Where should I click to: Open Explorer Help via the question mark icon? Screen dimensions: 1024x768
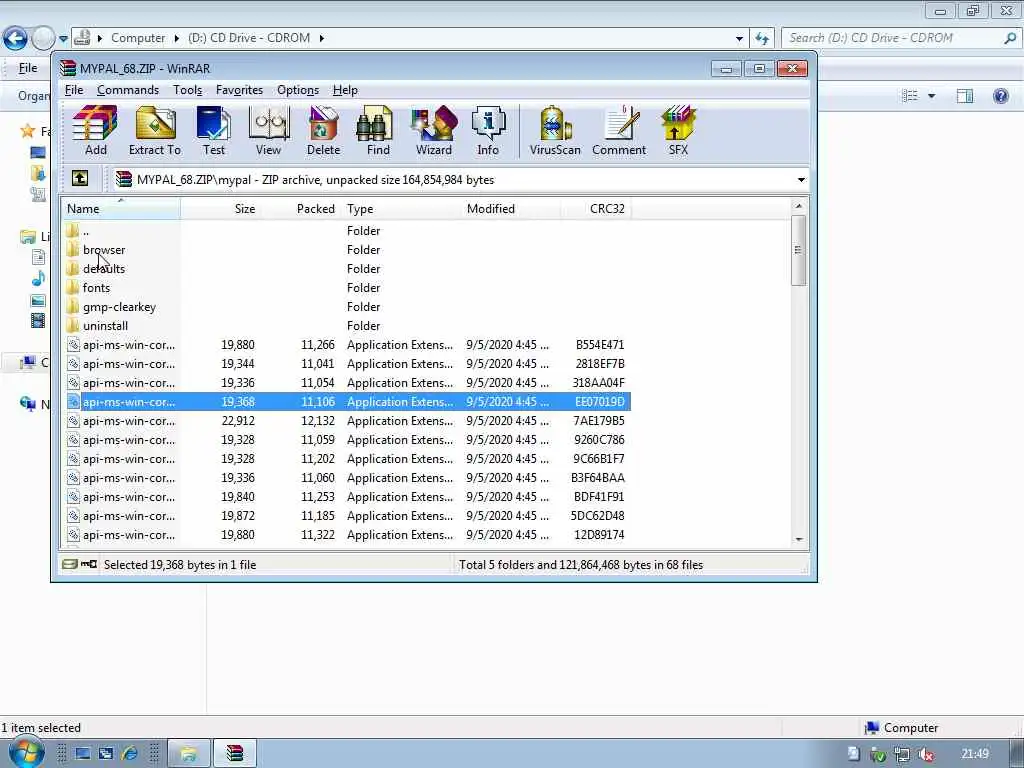coord(1000,96)
